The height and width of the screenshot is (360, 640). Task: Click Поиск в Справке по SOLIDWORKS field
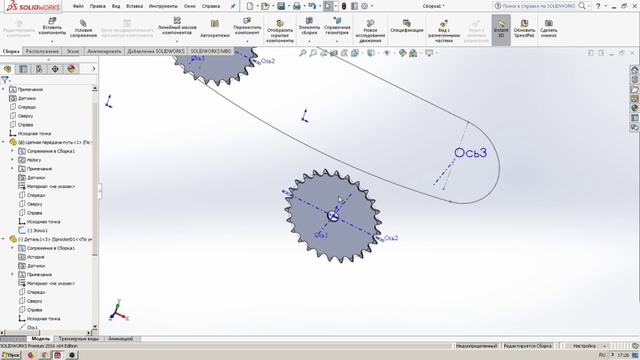538,6
